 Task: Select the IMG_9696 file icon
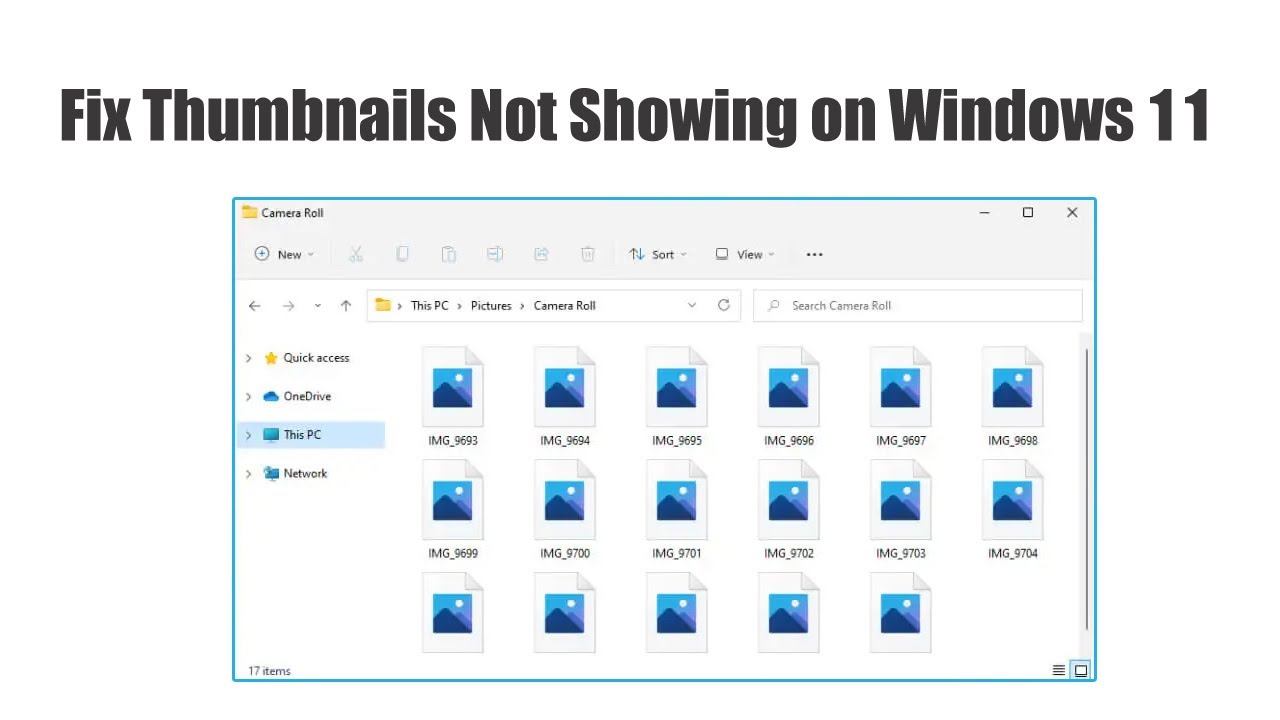point(789,387)
